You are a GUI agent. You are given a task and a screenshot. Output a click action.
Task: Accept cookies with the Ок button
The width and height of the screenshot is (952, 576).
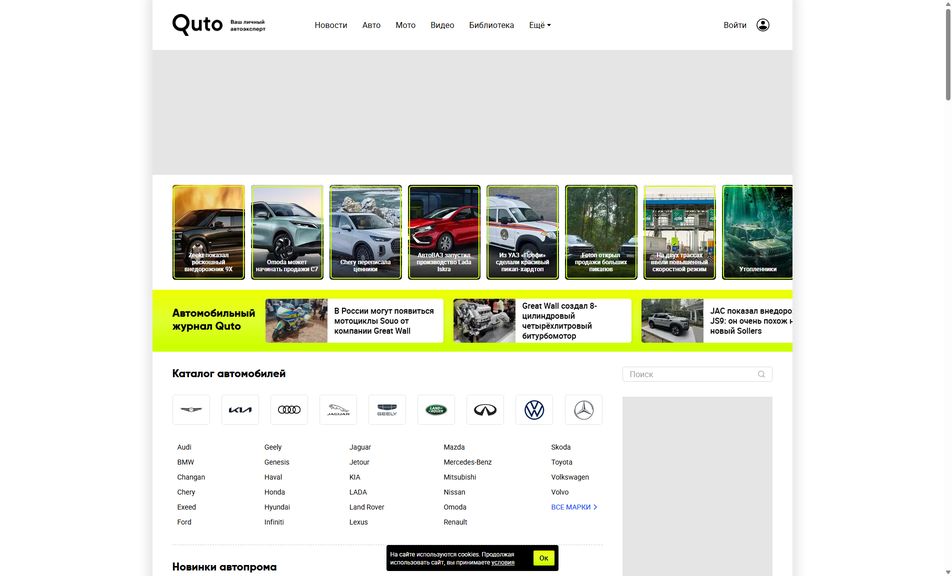pos(543,558)
